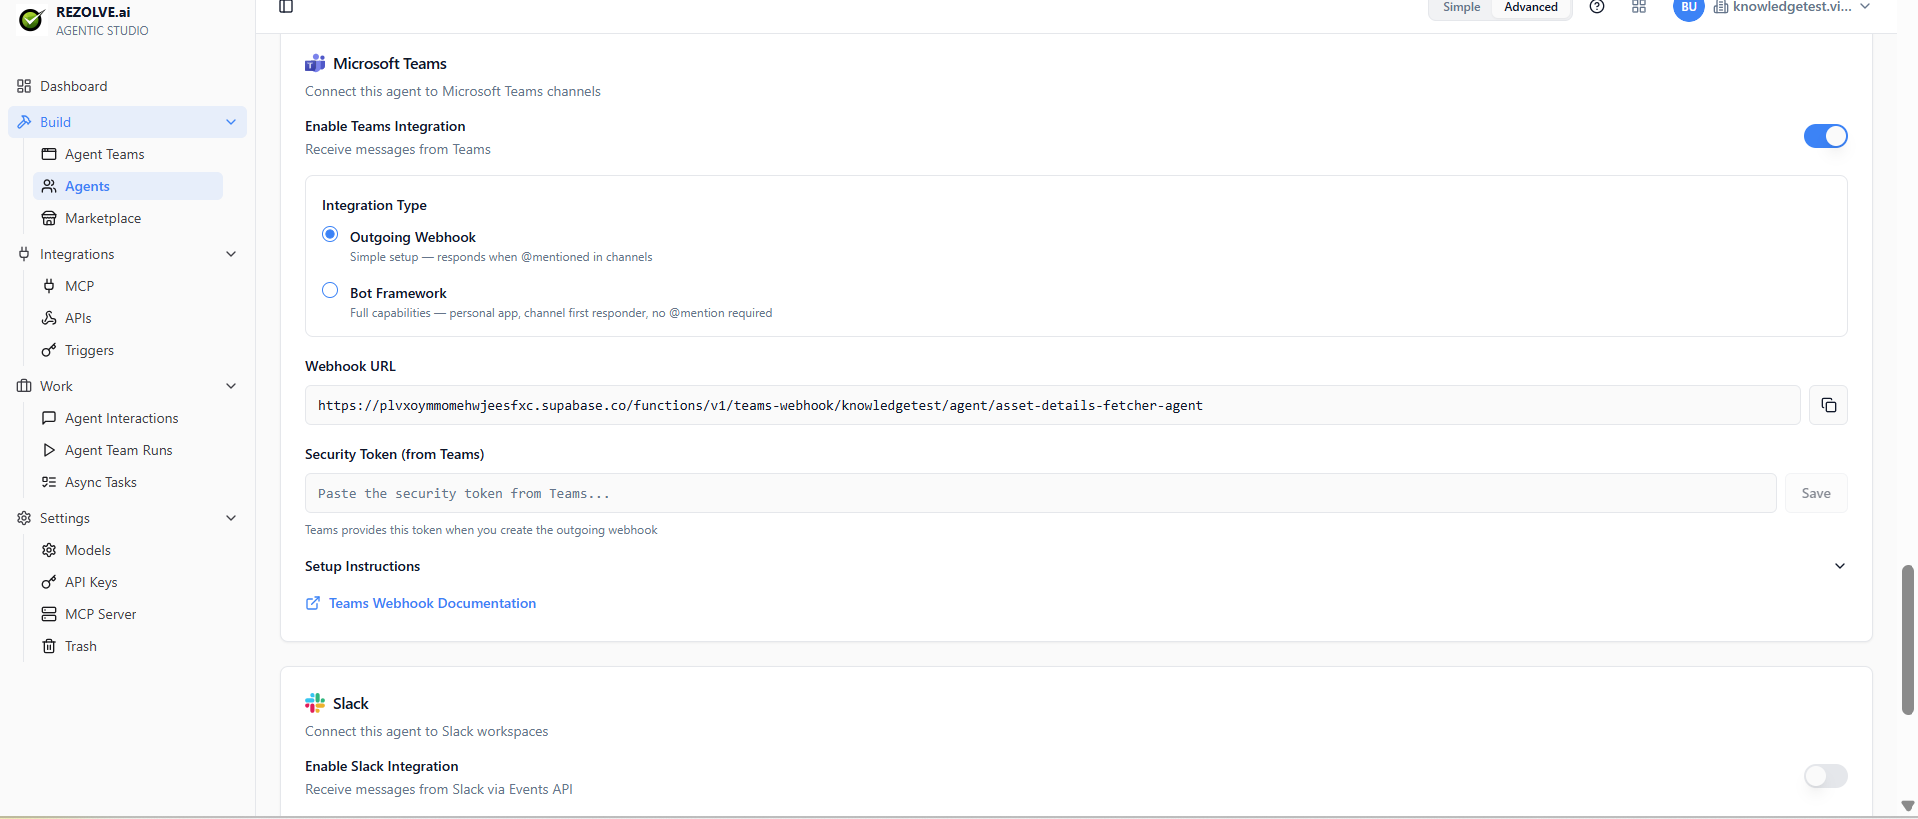Click the Integrations plug icon heading
The width and height of the screenshot is (1918, 819).
point(24,254)
